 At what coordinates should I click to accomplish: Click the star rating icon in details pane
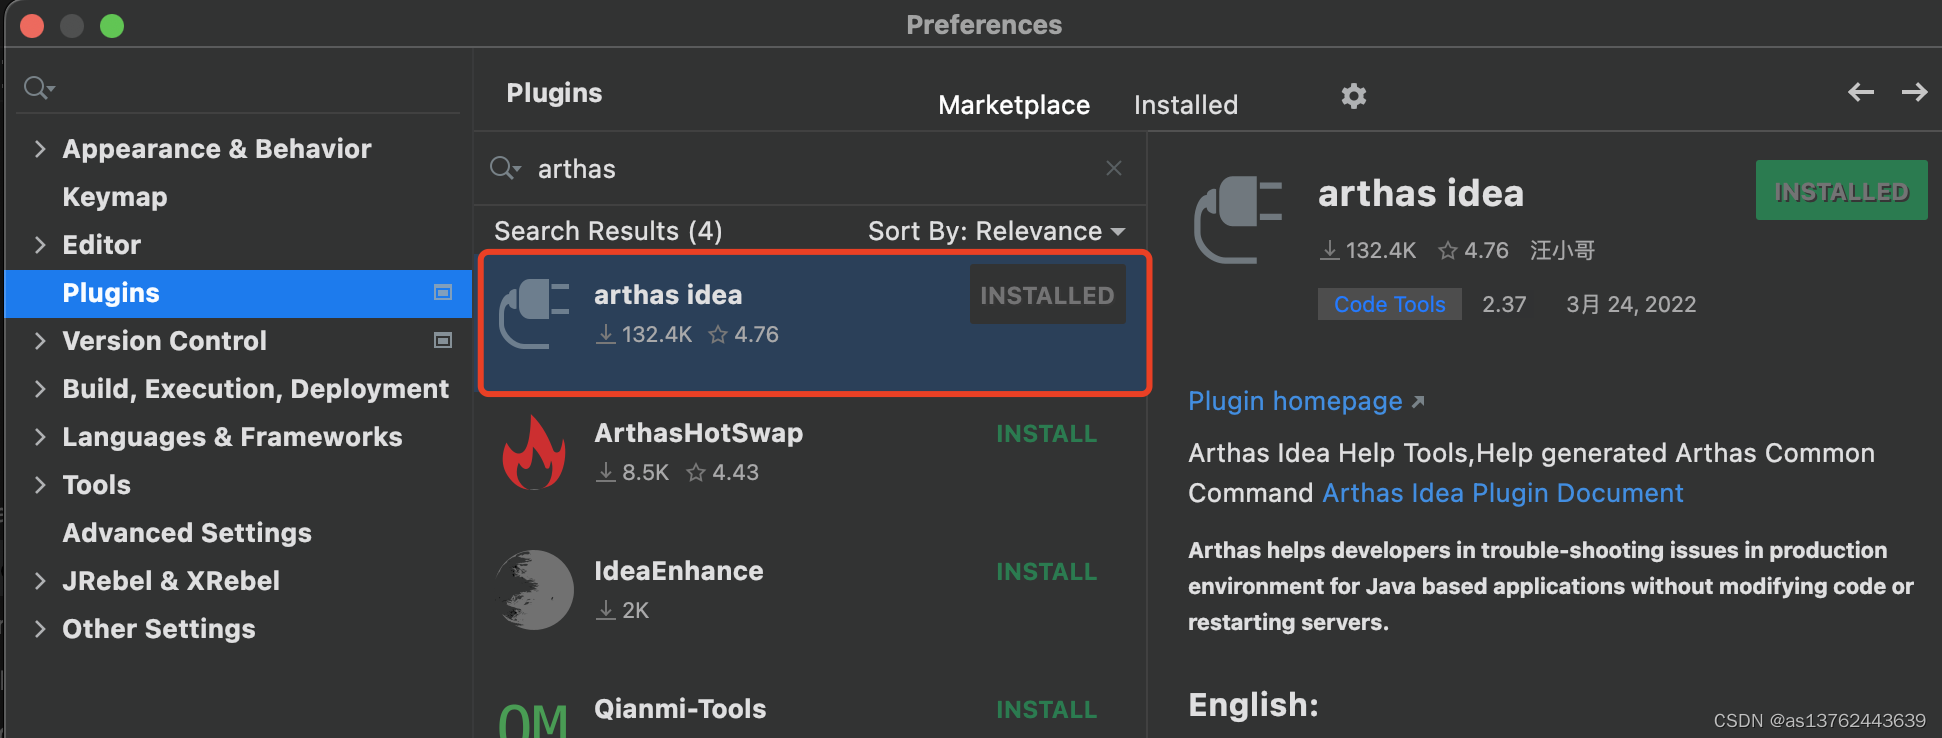pyautogui.click(x=1447, y=250)
